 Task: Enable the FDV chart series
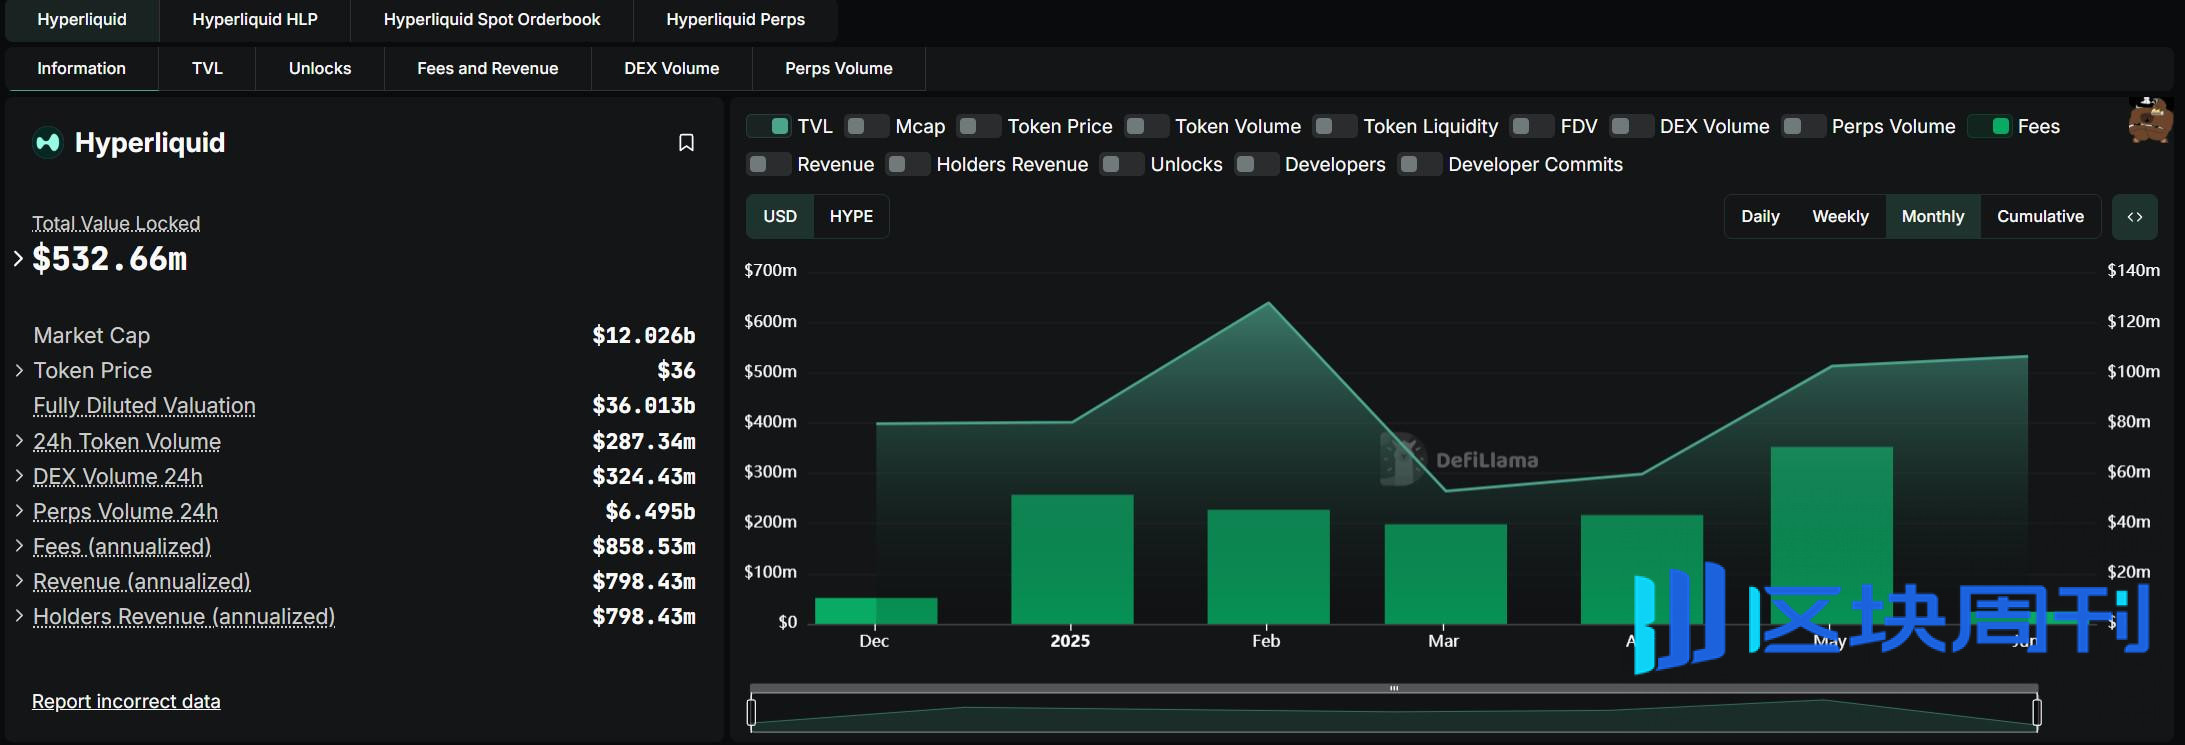click(x=1531, y=127)
